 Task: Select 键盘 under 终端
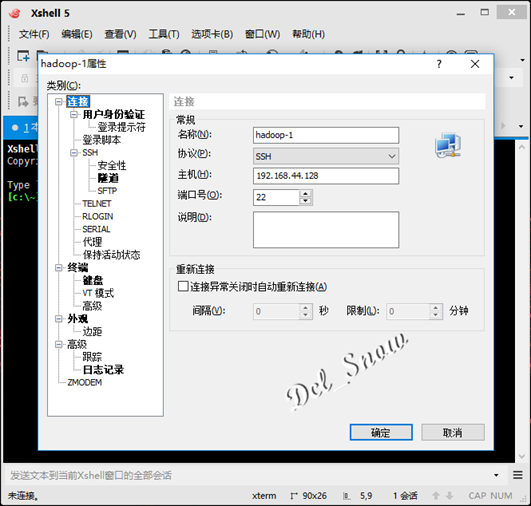[x=93, y=280]
